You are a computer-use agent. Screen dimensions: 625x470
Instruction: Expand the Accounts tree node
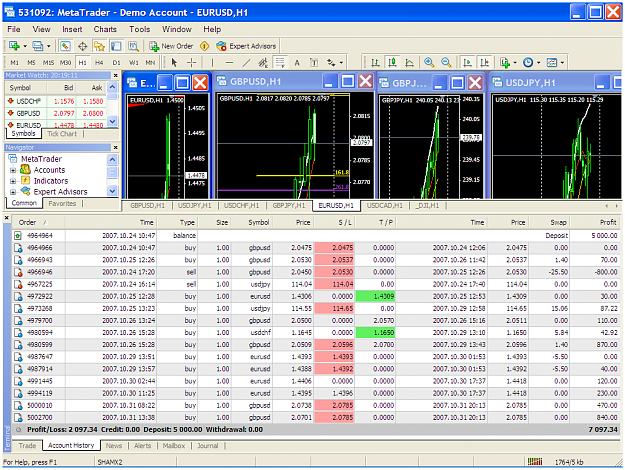click(x=13, y=171)
